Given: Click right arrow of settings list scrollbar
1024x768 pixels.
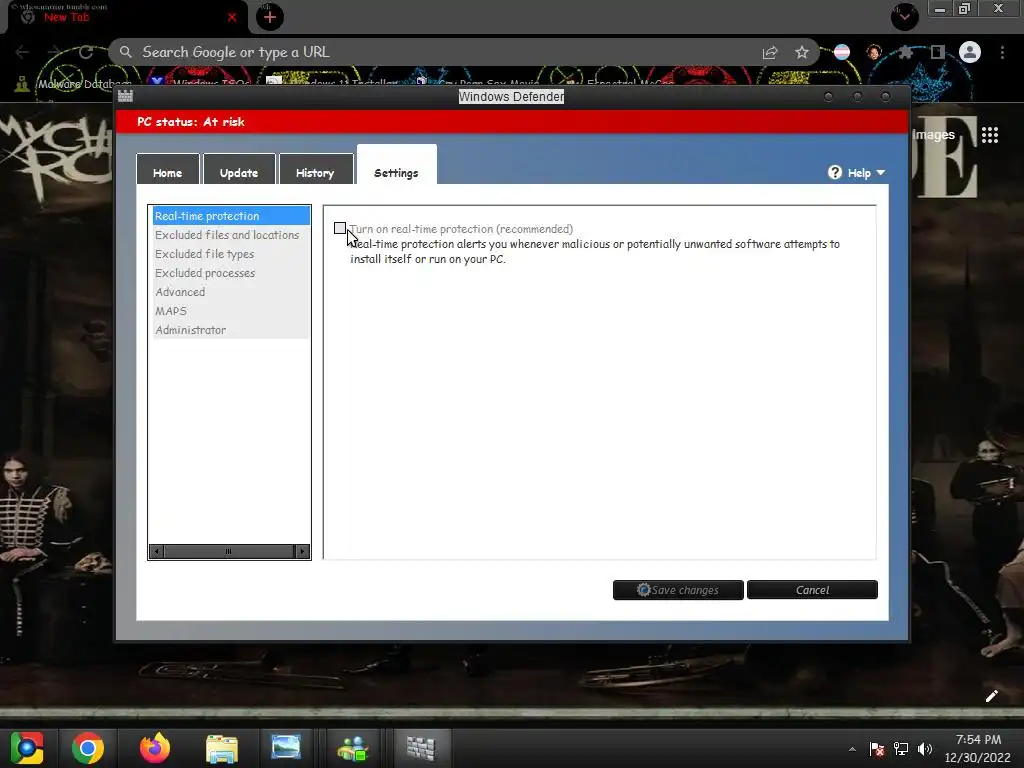Looking at the screenshot, I should (302, 551).
